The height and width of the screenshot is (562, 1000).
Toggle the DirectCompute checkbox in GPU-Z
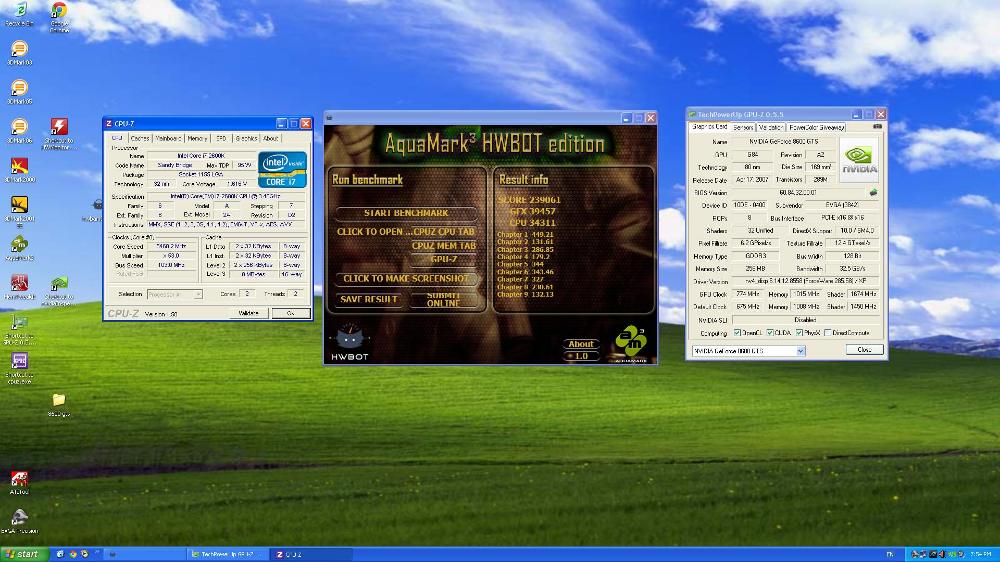coord(827,333)
